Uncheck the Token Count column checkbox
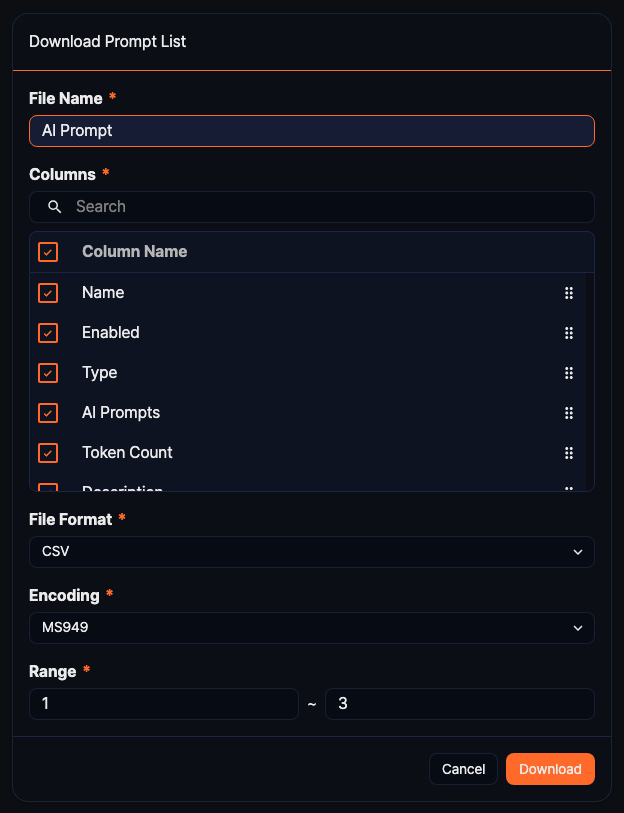The image size is (624, 813). (x=47, y=452)
